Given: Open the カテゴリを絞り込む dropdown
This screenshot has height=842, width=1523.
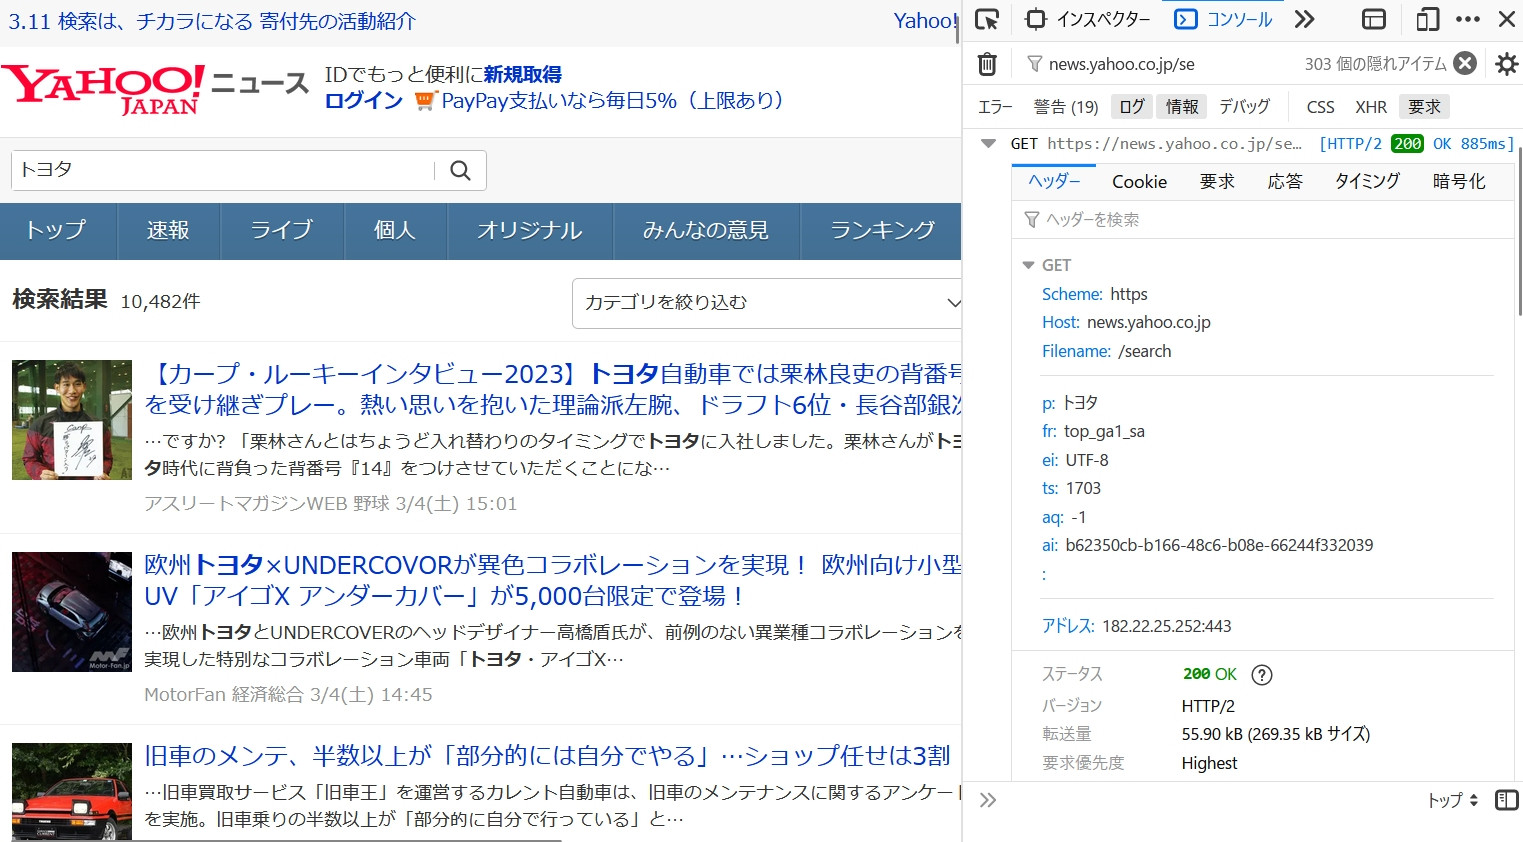Looking at the screenshot, I should click(x=767, y=303).
